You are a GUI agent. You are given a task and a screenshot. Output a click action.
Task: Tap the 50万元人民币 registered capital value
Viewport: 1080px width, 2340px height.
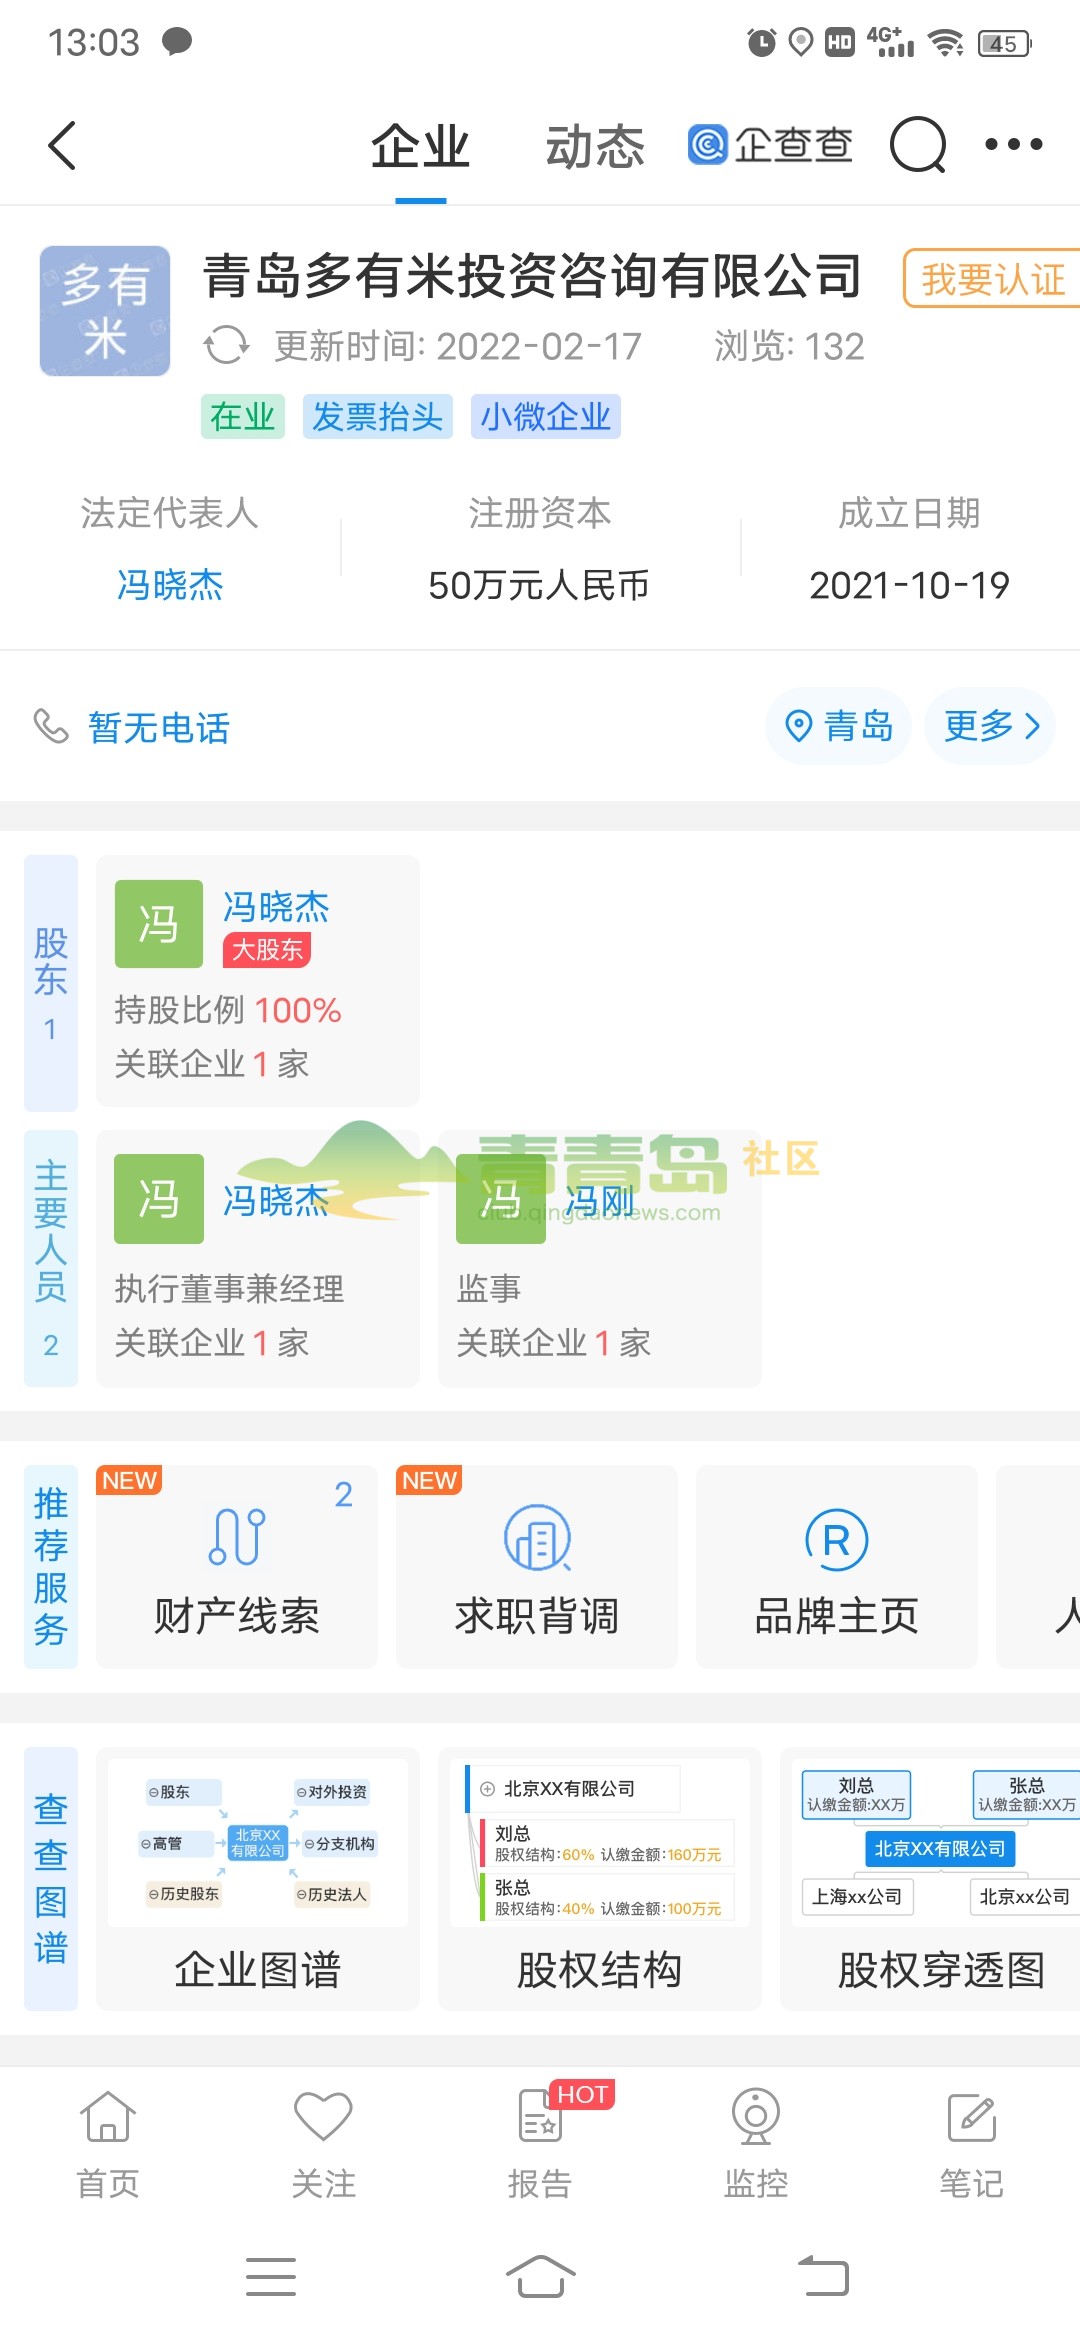(539, 585)
